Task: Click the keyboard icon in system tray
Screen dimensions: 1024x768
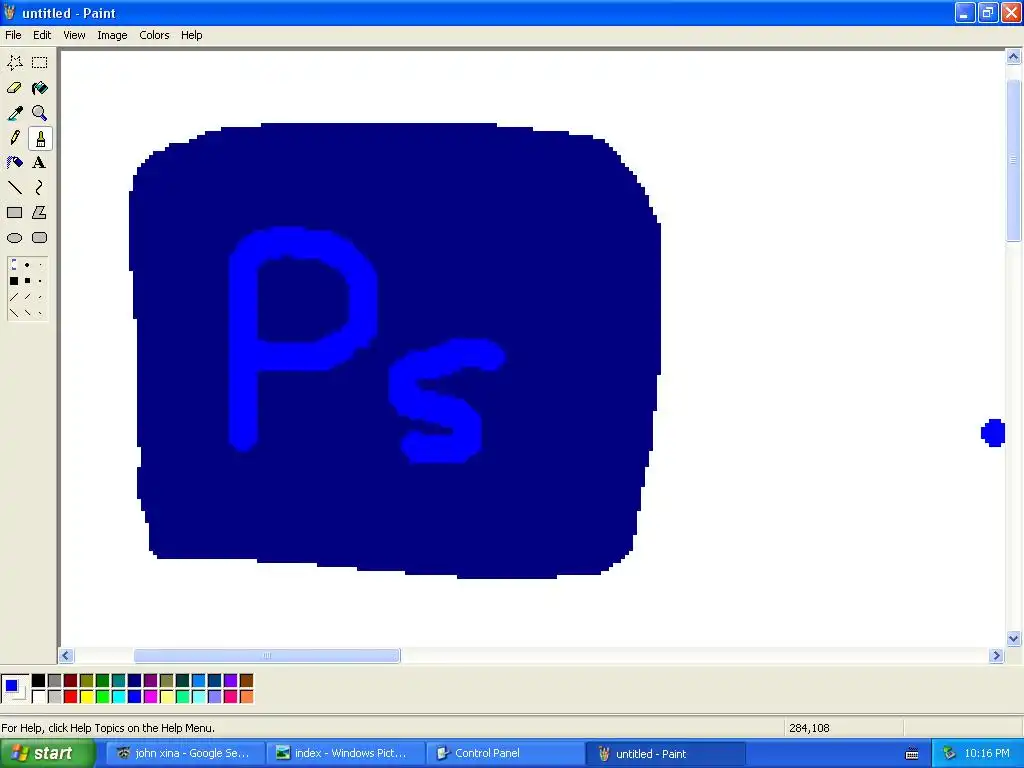Action: (912, 754)
